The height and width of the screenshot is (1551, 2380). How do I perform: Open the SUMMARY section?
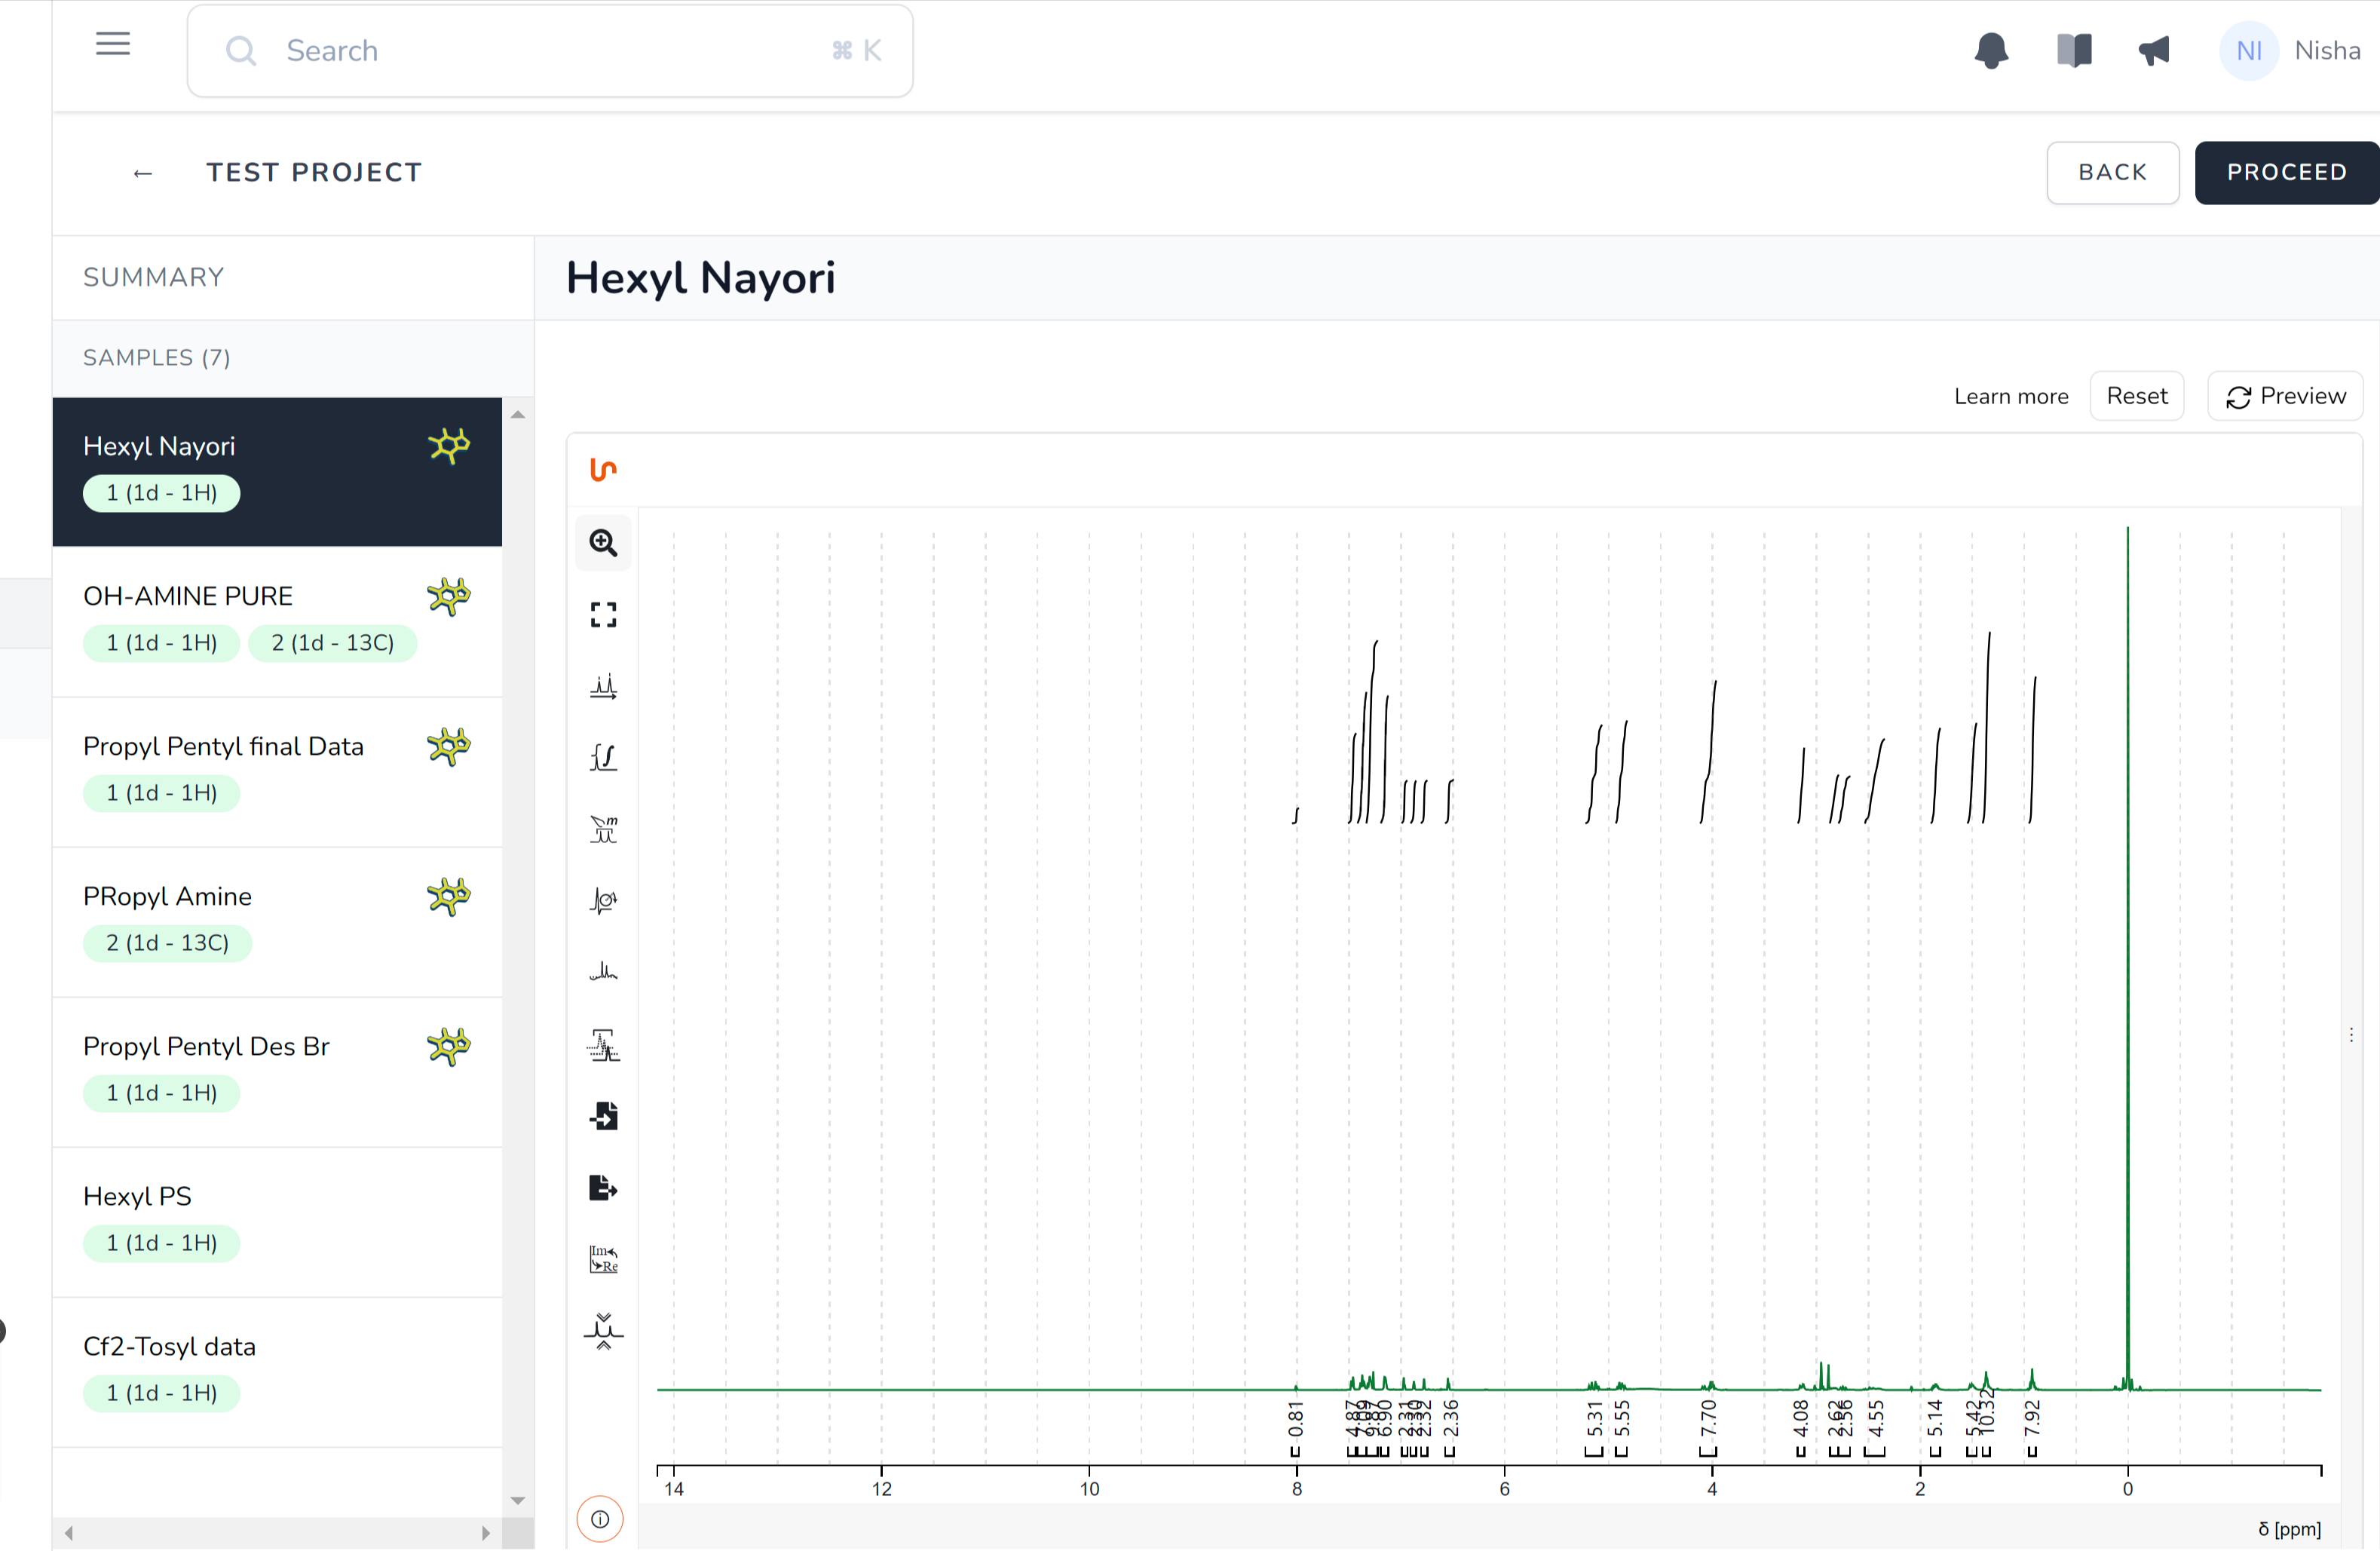pos(154,277)
